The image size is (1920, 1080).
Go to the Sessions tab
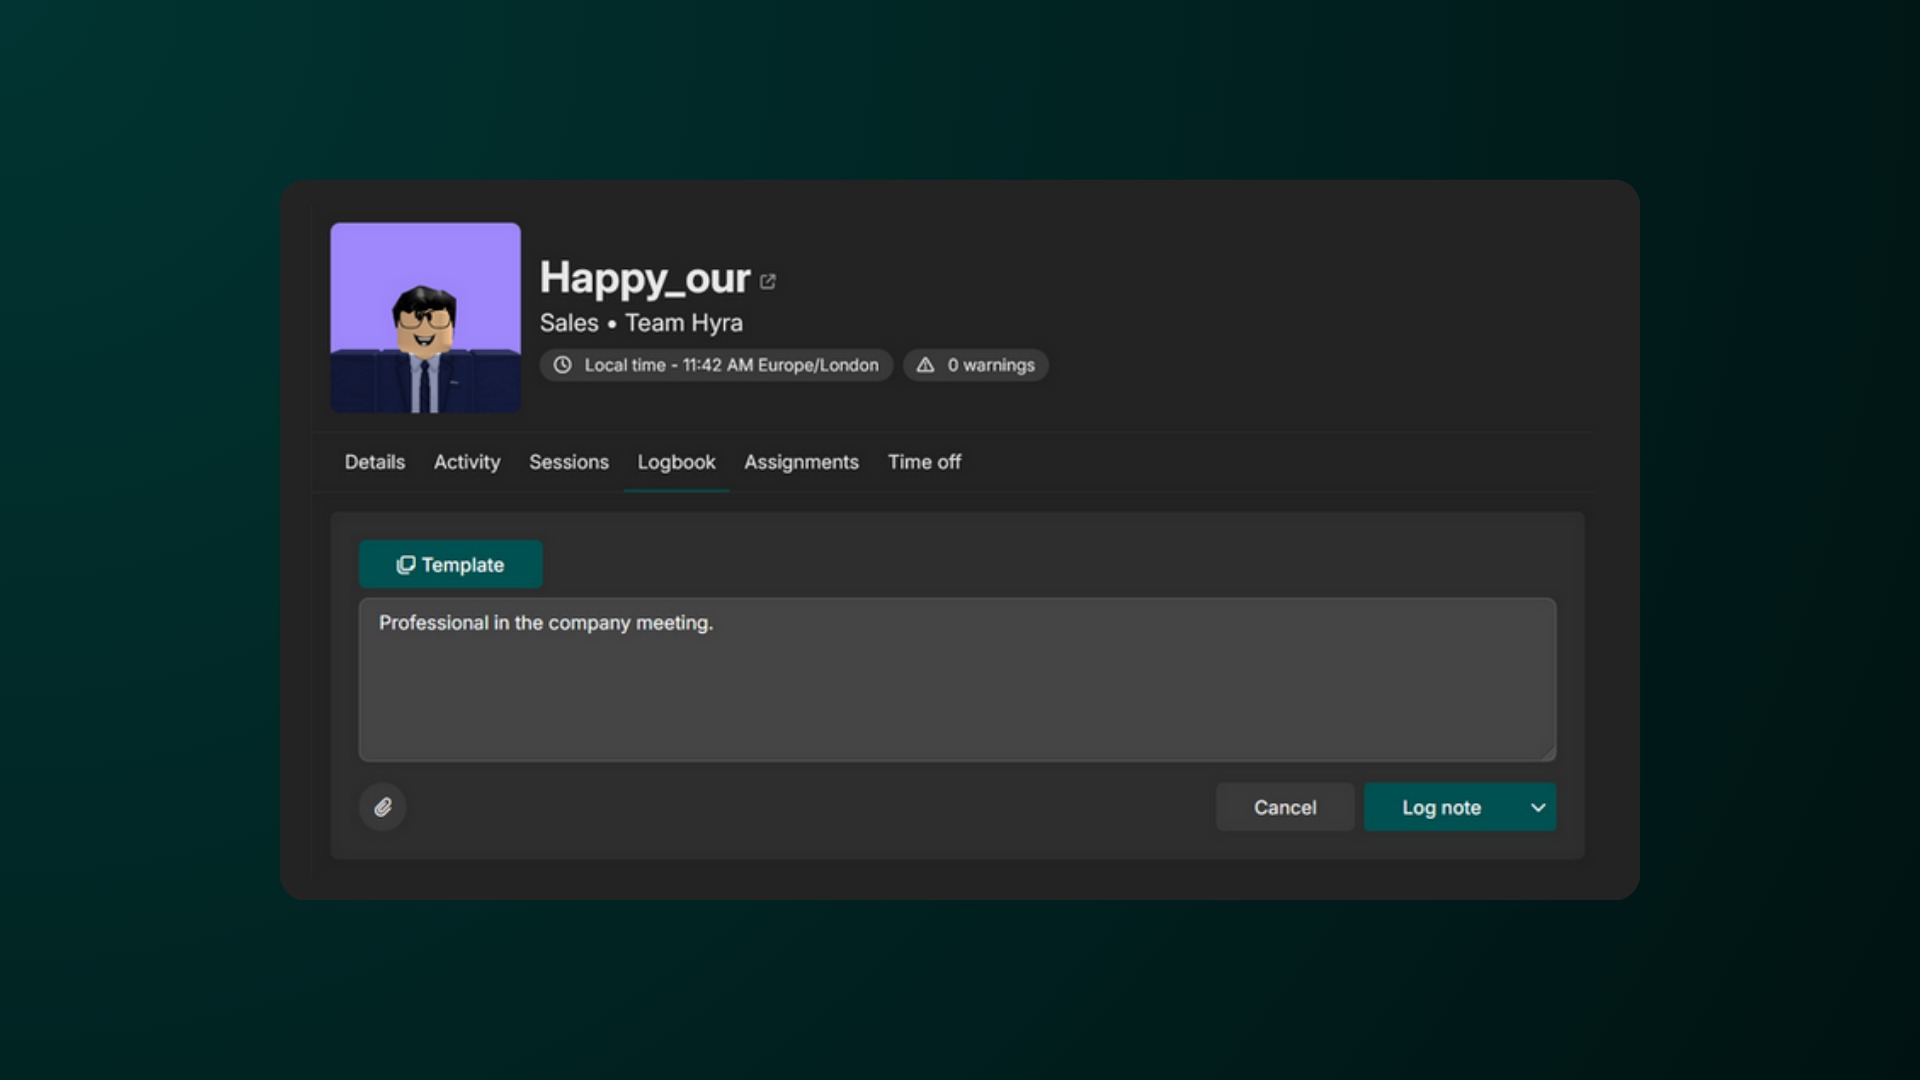[569, 462]
